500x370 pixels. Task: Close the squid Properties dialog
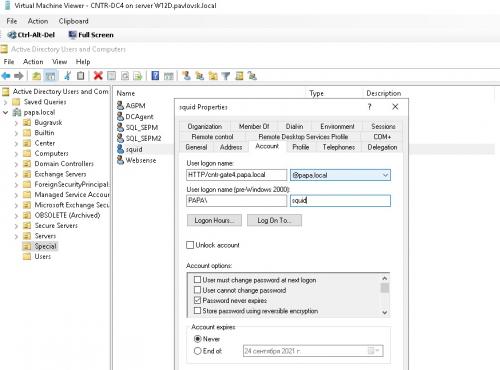395,107
